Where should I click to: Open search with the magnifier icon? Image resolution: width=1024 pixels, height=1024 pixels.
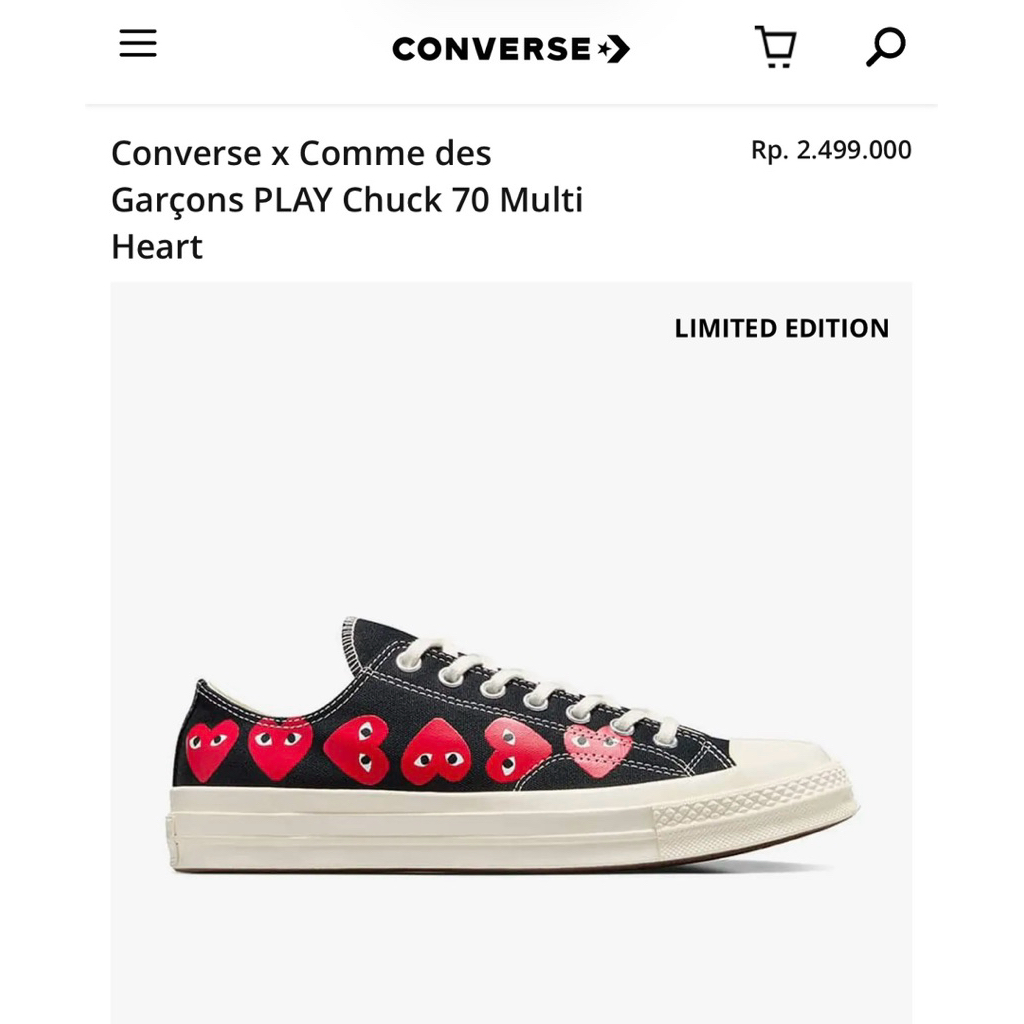pos(884,46)
